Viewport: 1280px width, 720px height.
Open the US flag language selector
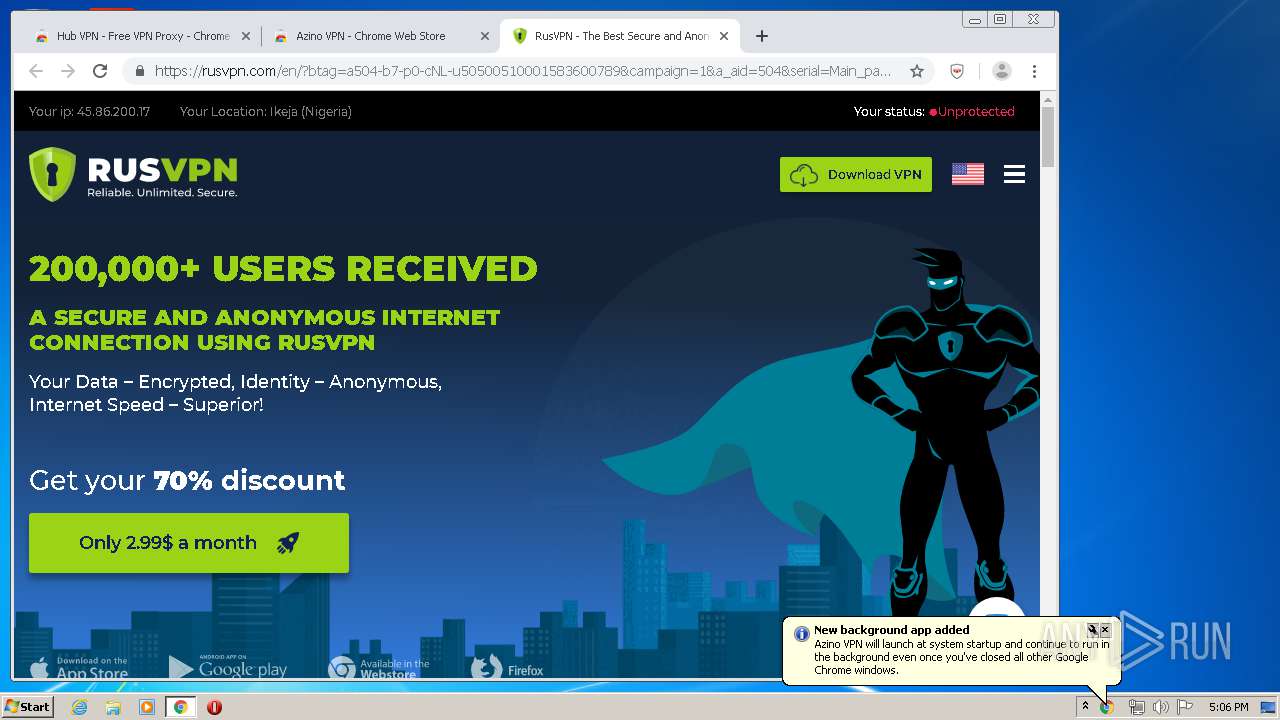pyautogui.click(x=968, y=174)
